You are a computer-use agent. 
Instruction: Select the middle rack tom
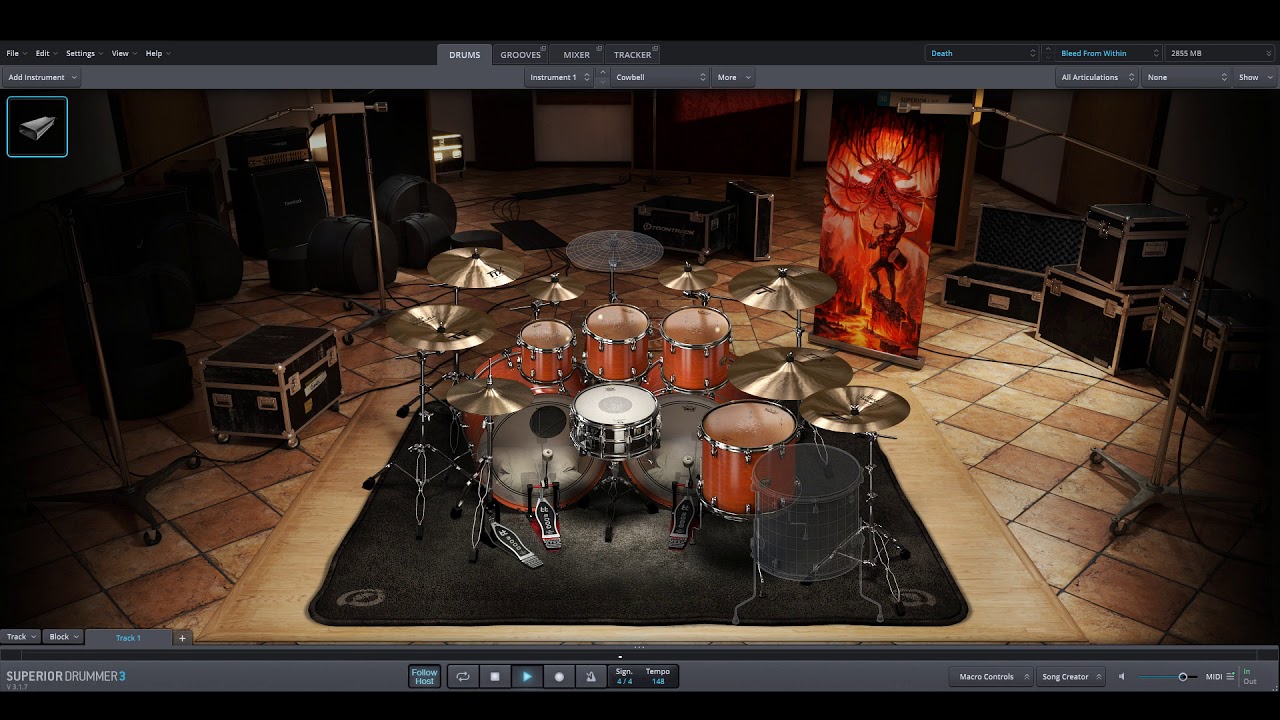point(617,342)
